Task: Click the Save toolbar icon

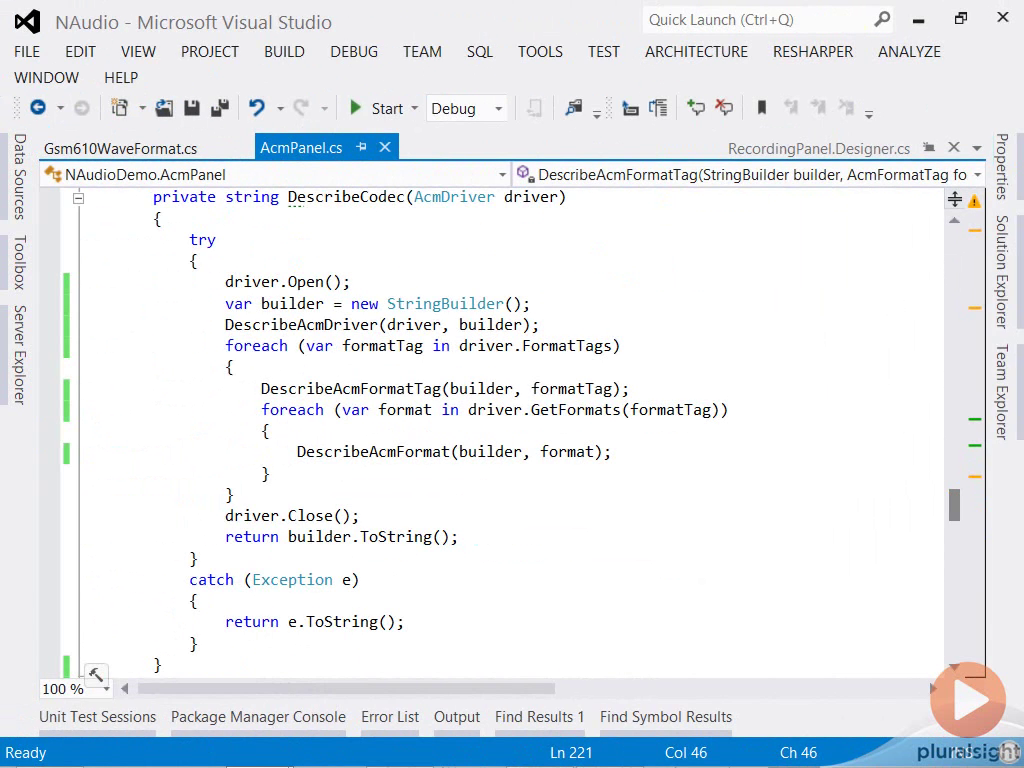Action: tap(191, 108)
